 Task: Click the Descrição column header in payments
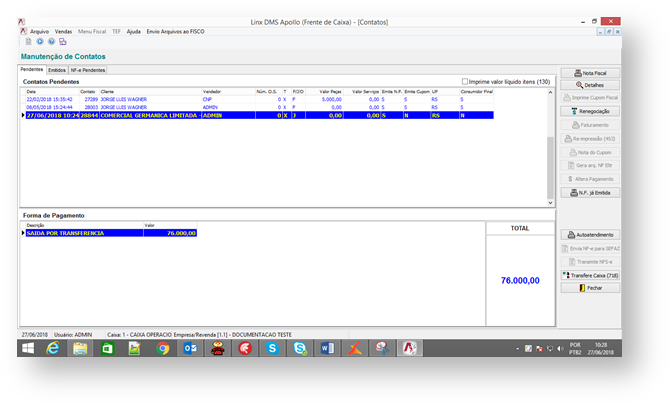[x=84, y=225]
